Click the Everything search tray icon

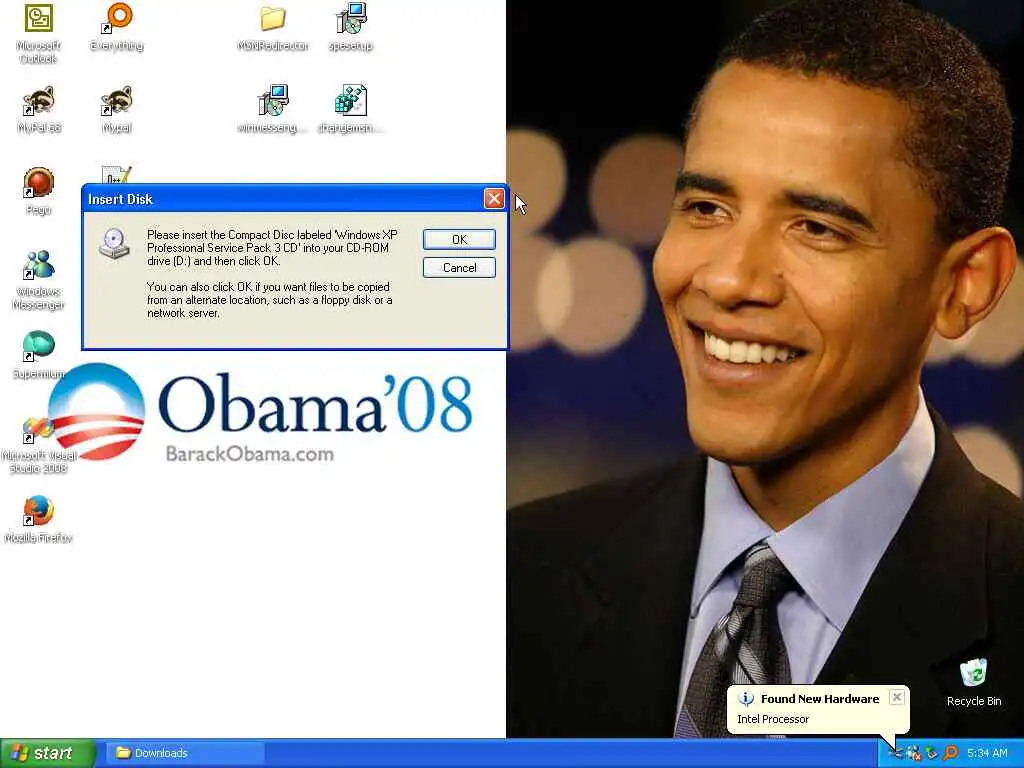pyautogui.click(x=950, y=753)
